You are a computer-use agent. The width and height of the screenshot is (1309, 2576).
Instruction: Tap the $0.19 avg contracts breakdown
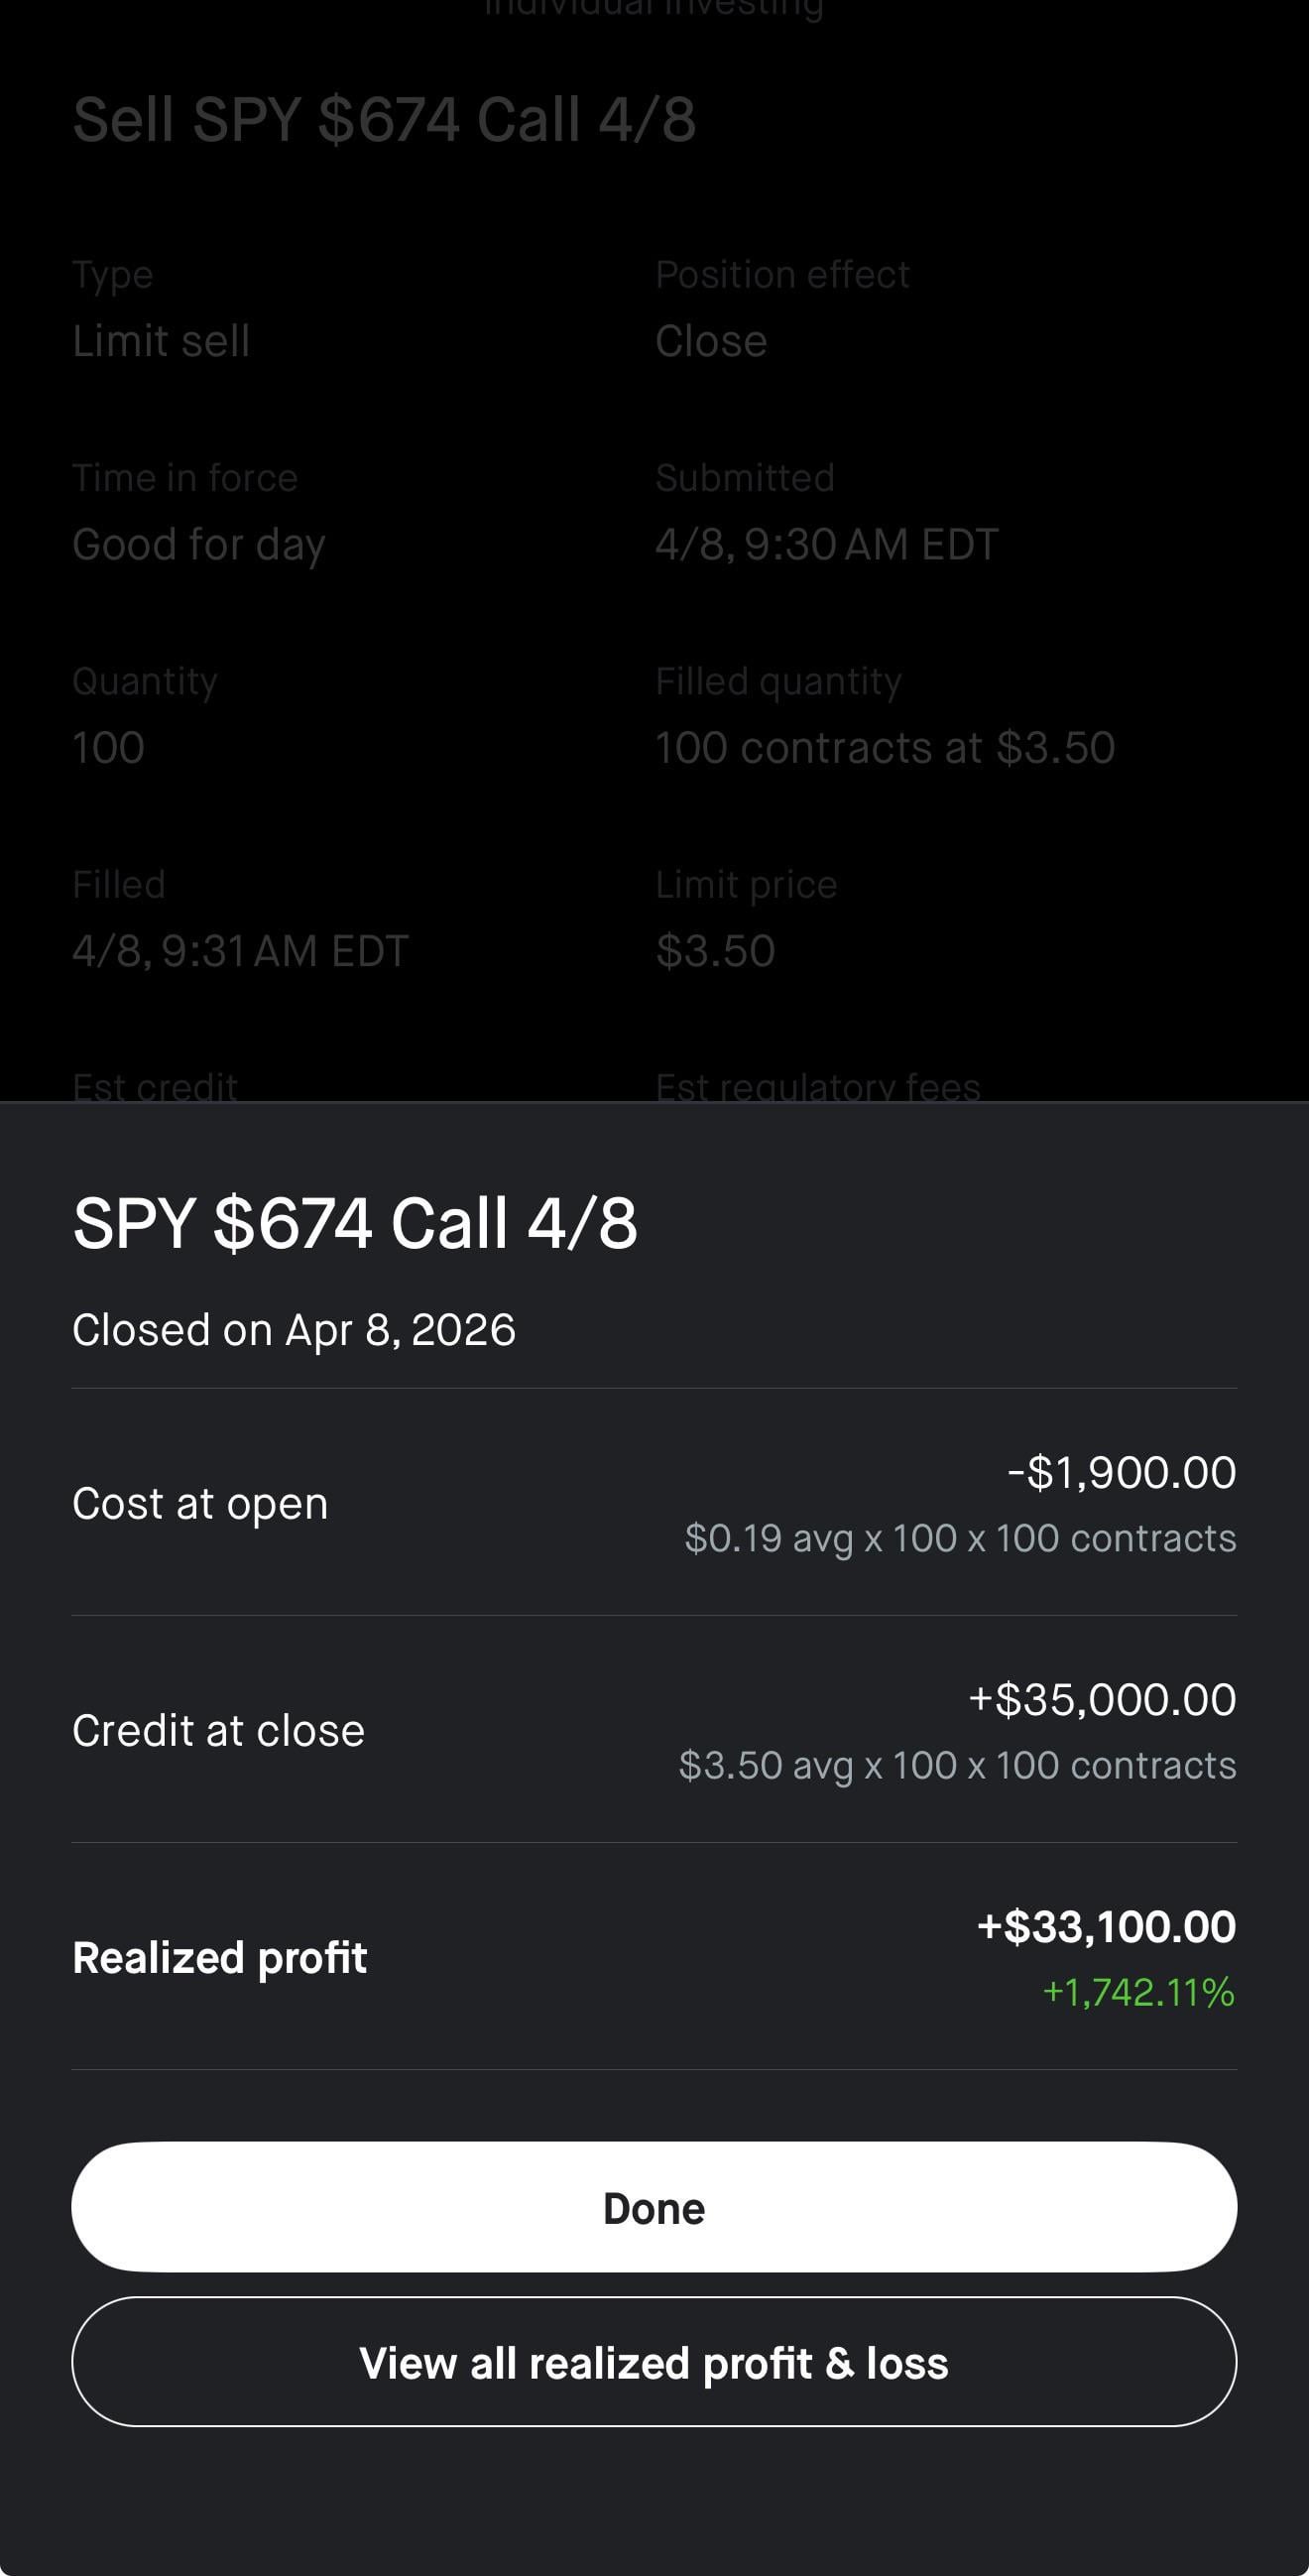tap(960, 1538)
